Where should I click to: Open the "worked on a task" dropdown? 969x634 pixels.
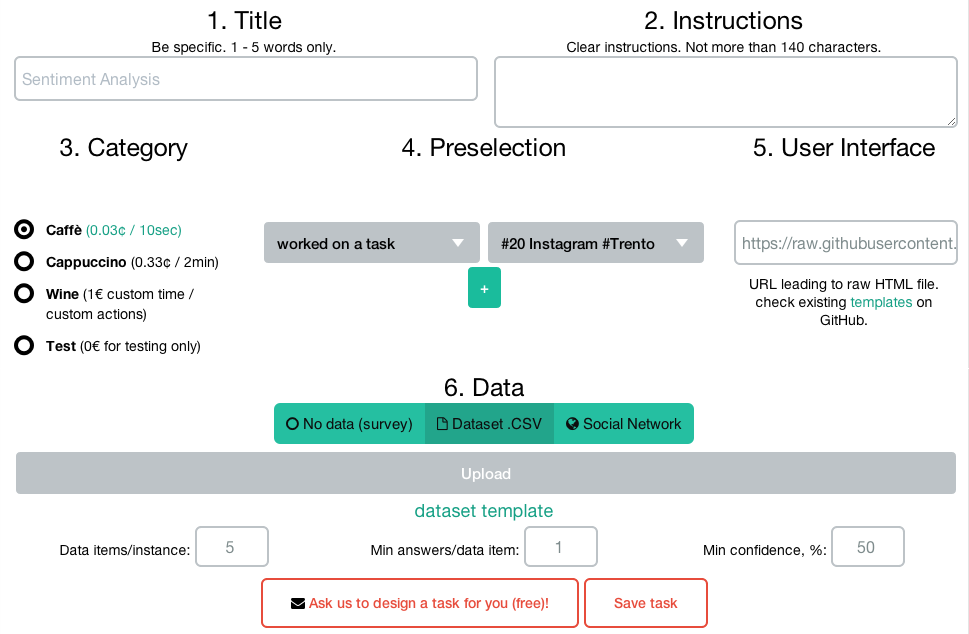coord(371,243)
